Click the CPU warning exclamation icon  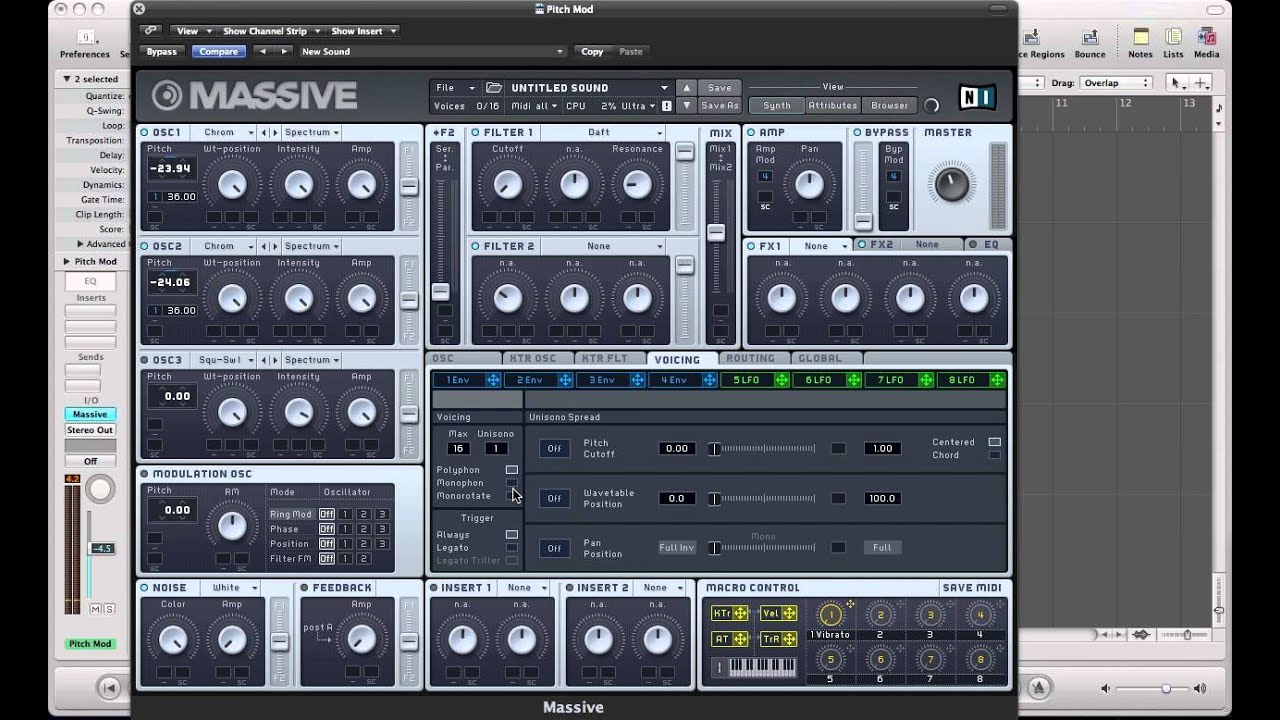pyautogui.click(x=667, y=106)
